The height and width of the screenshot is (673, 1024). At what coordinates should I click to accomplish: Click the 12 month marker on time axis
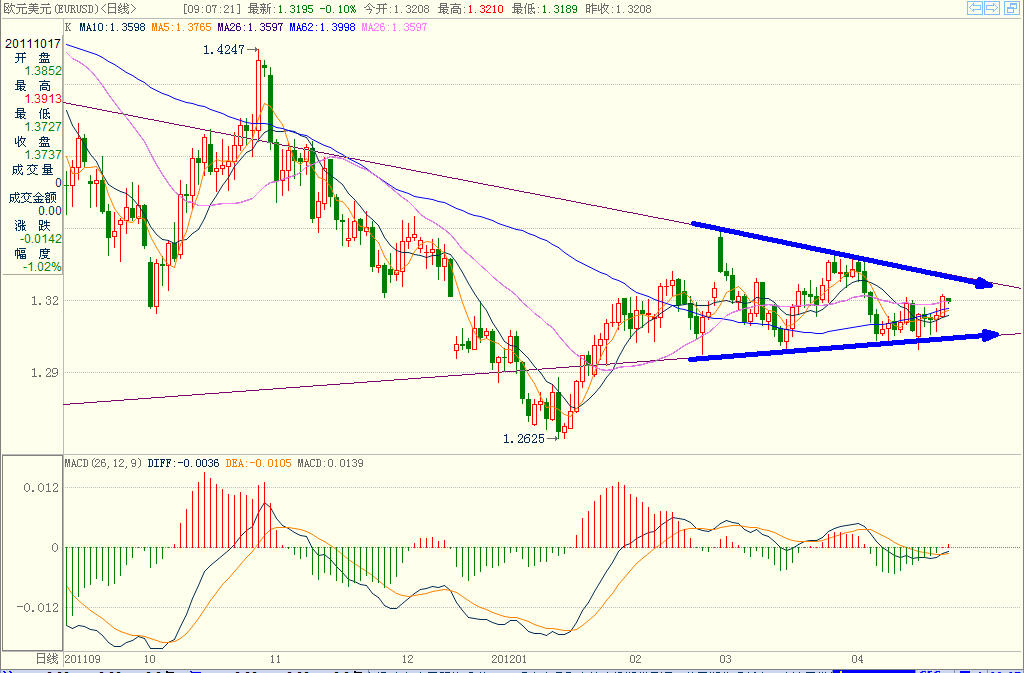[408, 659]
